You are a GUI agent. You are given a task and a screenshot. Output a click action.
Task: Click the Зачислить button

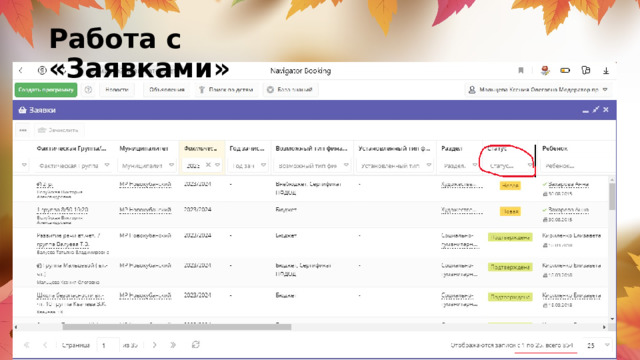pos(58,130)
